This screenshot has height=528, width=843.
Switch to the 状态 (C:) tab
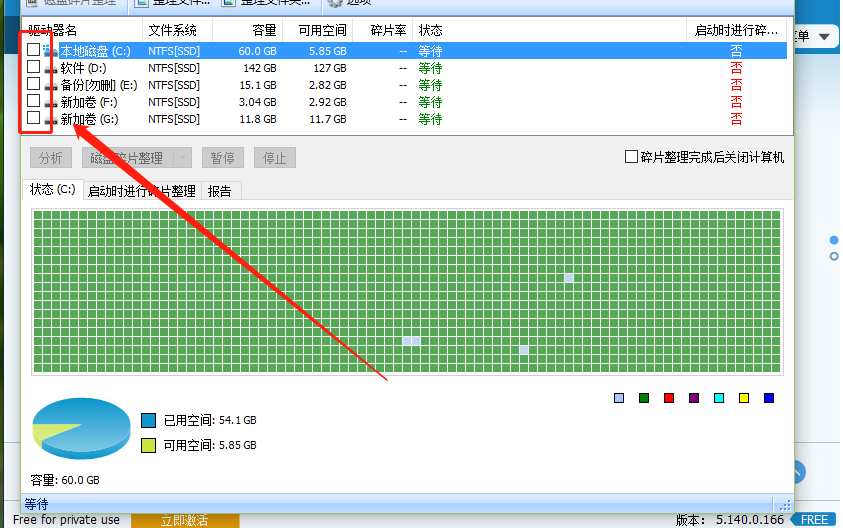point(53,189)
